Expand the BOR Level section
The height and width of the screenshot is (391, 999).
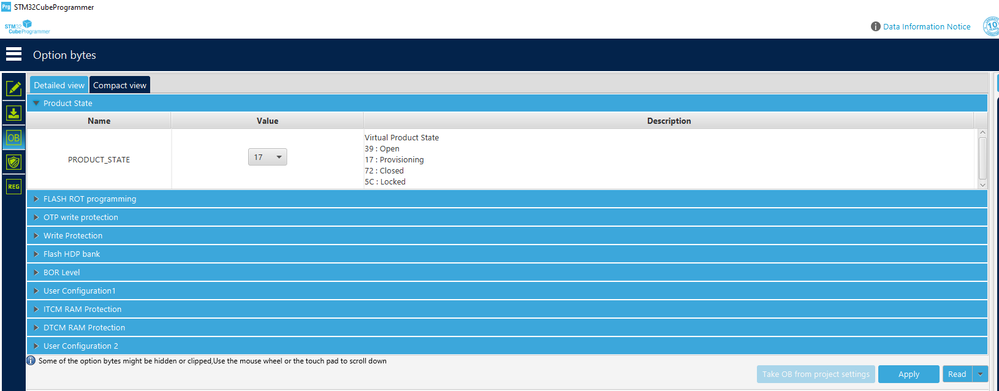[507, 272]
